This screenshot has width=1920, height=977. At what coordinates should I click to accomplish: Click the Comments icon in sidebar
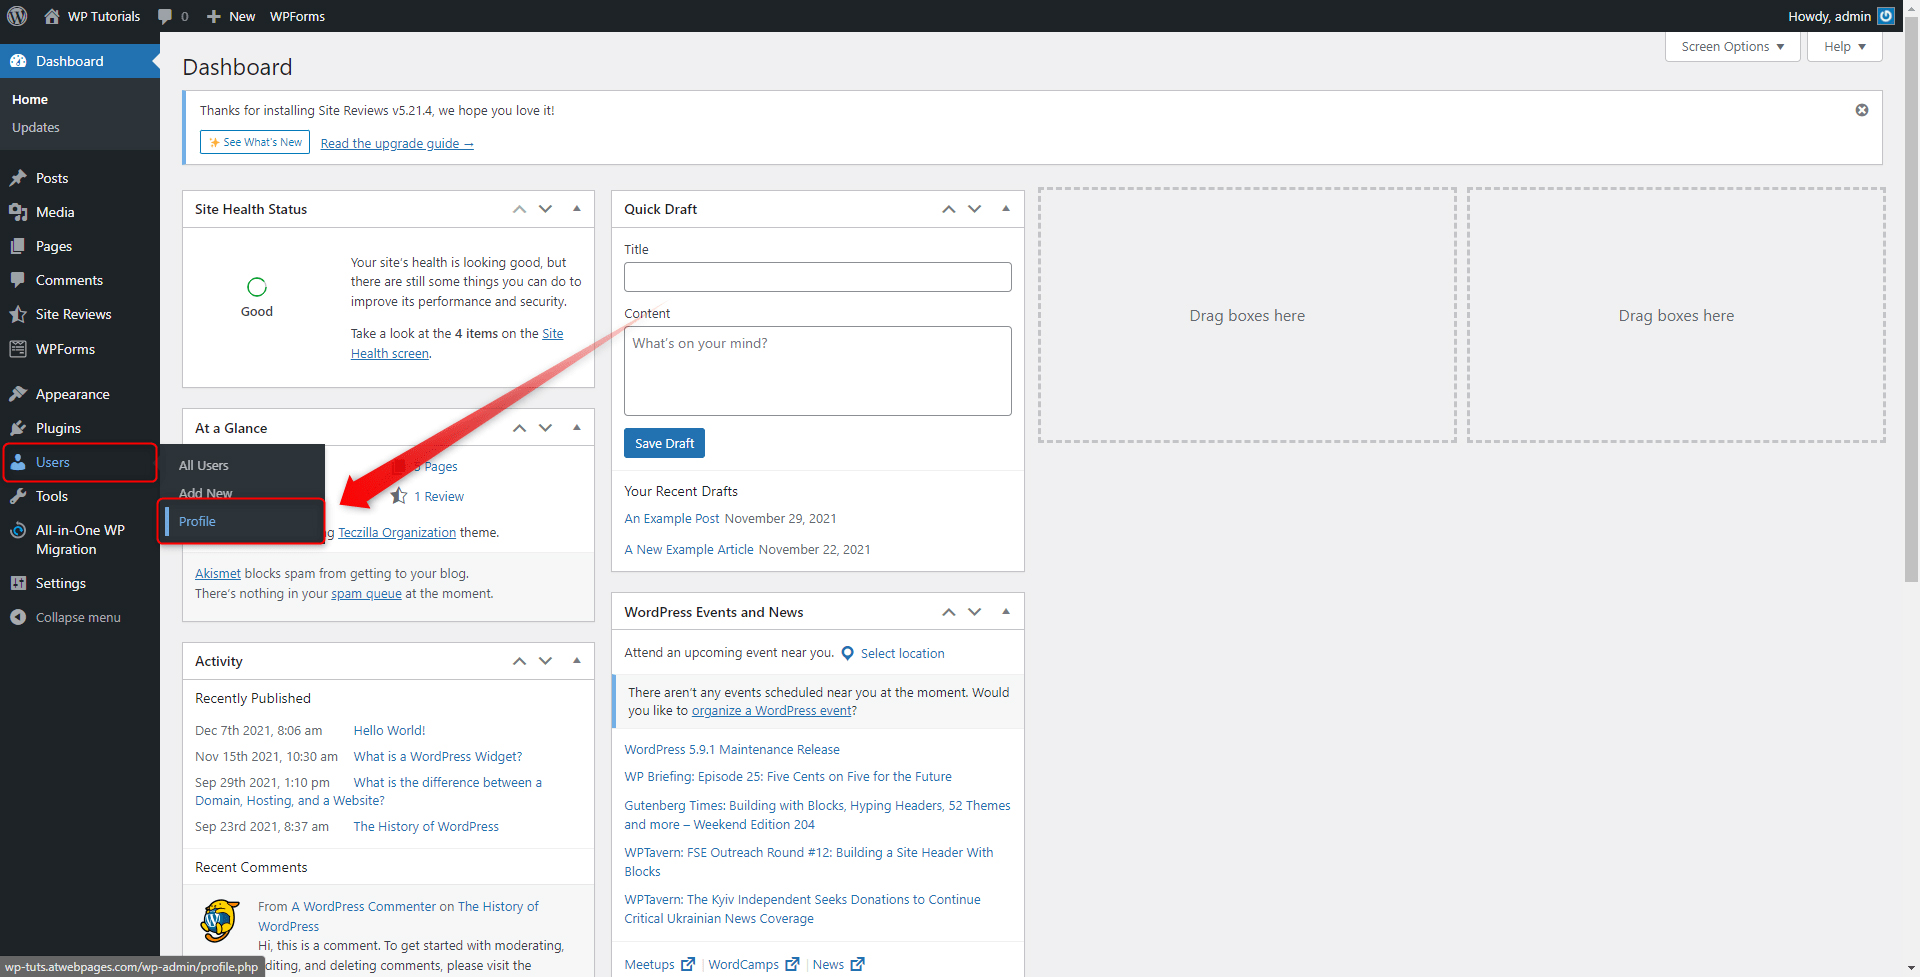tap(18, 280)
